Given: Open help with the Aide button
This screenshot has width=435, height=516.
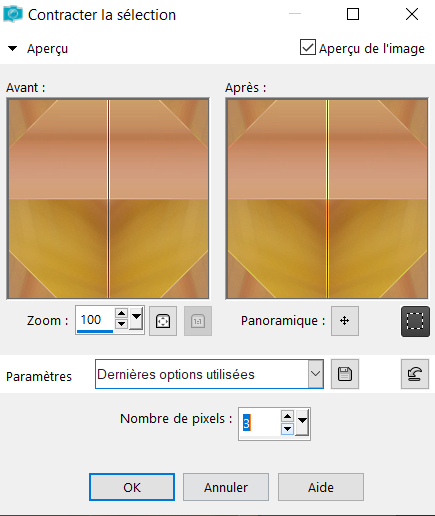Looking at the screenshot, I should pyautogui.click(x=321, y=487).
